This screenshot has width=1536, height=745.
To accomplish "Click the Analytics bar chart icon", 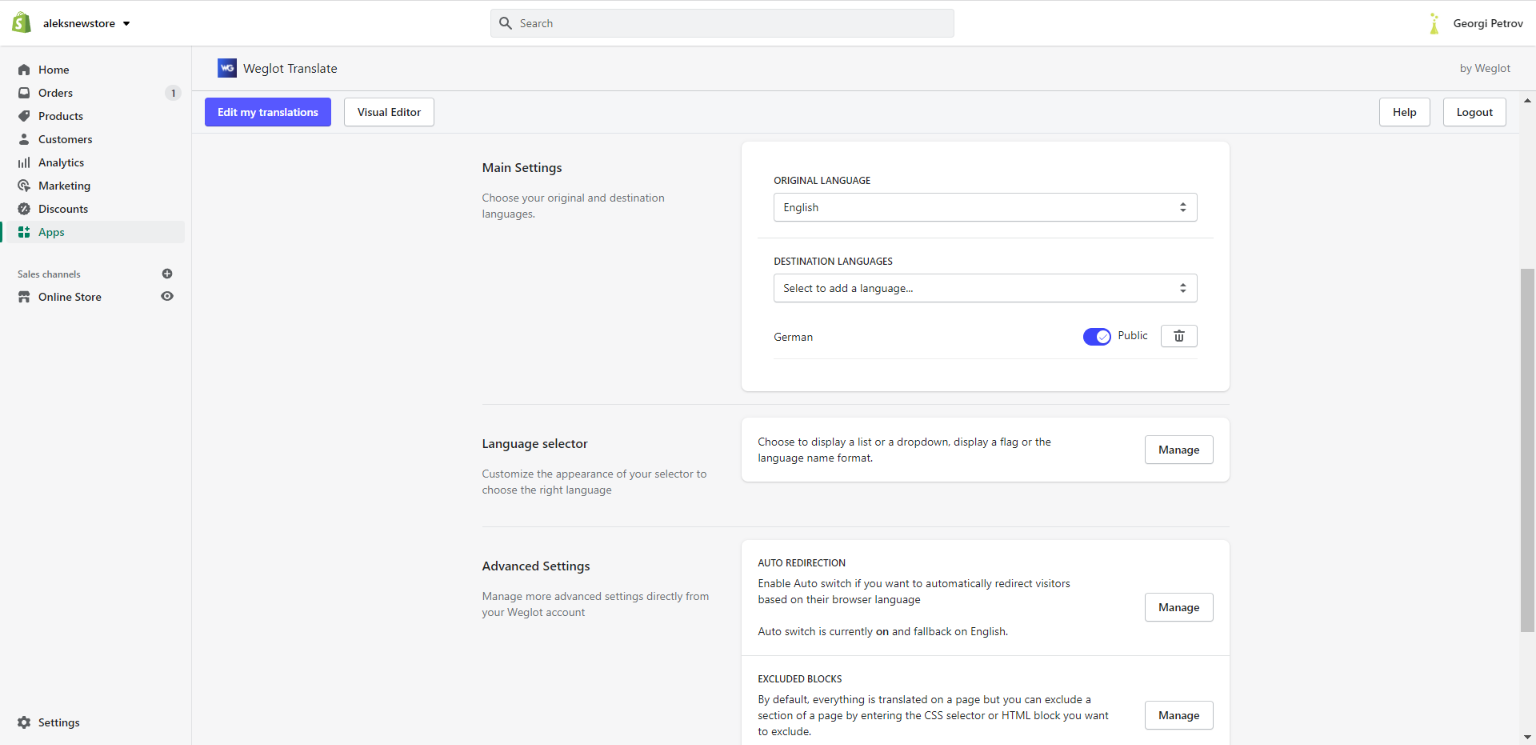I will pos(24,162).
